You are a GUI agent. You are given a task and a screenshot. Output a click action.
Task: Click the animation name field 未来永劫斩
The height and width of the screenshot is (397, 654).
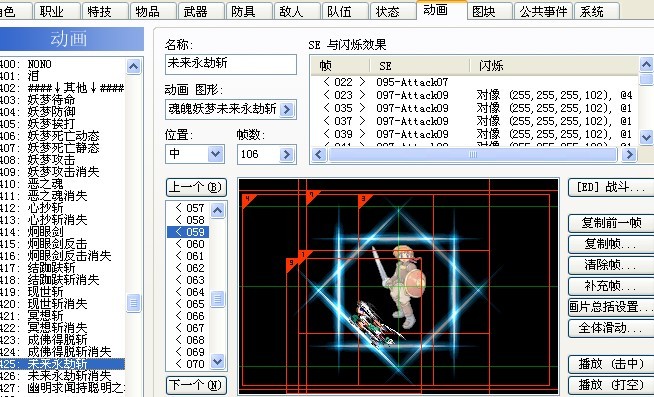coord(231,64)
